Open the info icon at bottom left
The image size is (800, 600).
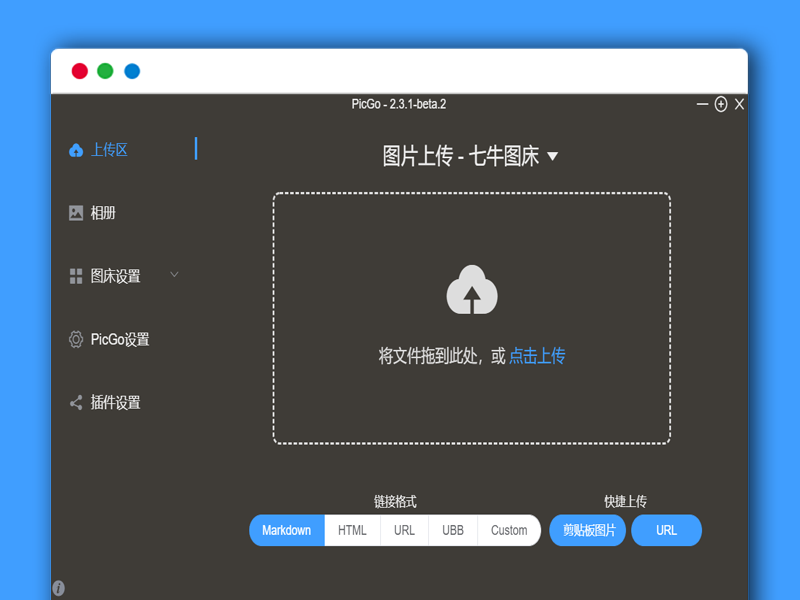tap(59, 588)
